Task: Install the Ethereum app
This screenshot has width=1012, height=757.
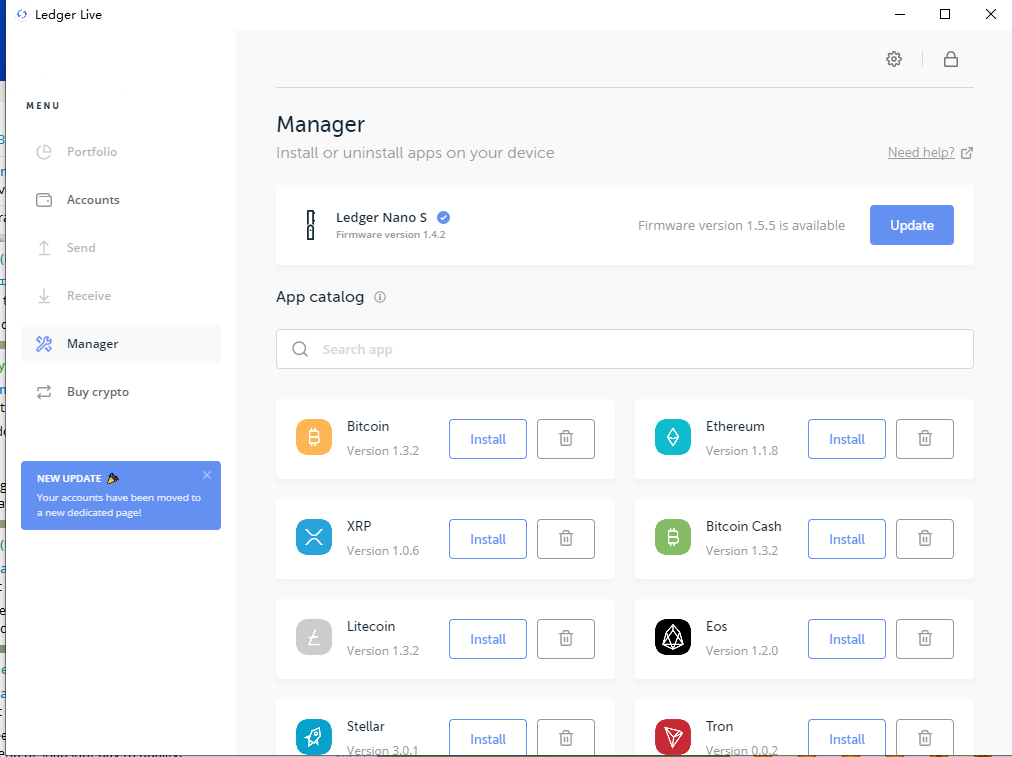Action: tap(847, 439)
